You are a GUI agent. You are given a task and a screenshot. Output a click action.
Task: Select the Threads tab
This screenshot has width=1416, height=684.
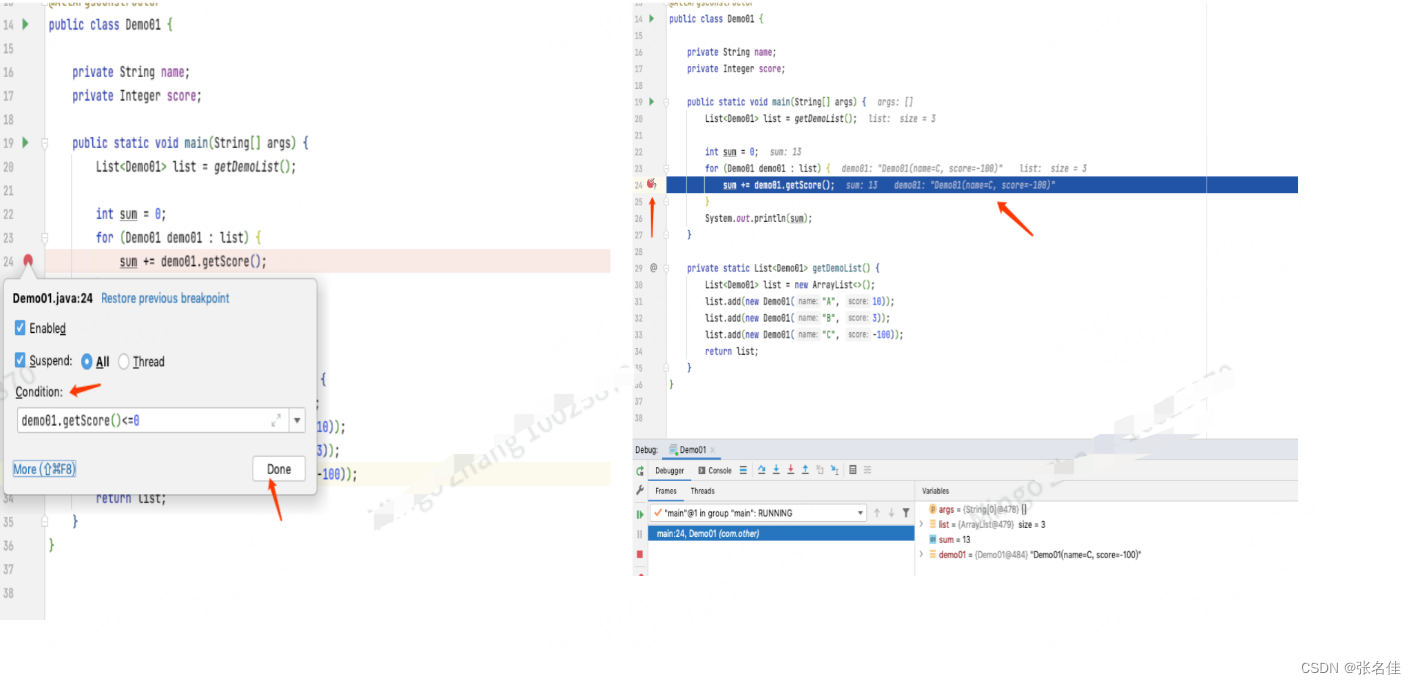point(703,491)
